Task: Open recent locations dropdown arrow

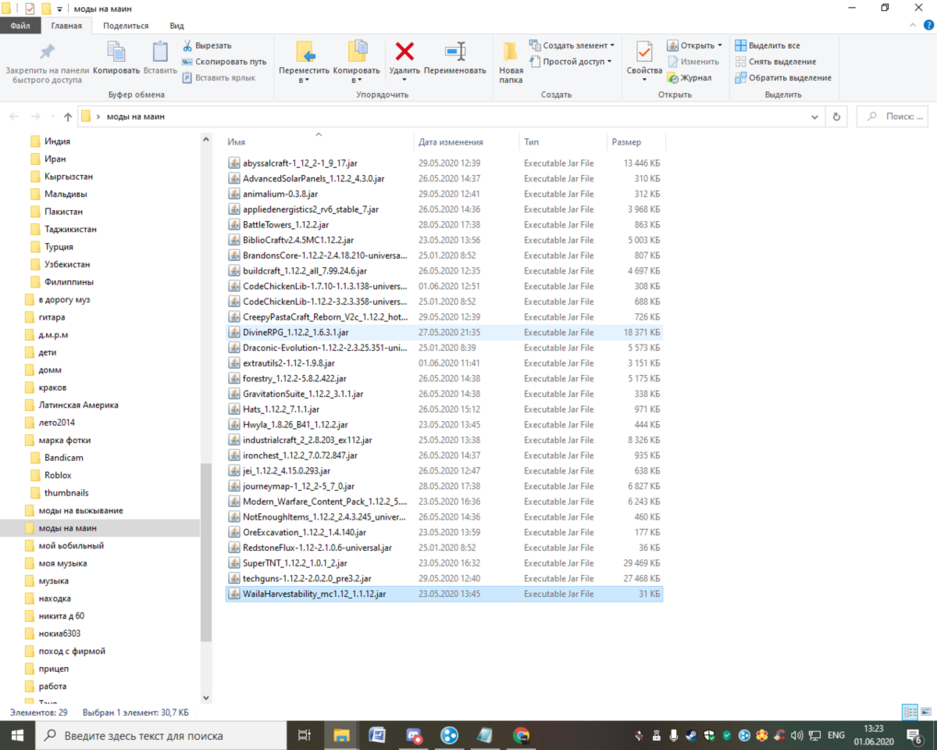Action: (x=53, y=117)
